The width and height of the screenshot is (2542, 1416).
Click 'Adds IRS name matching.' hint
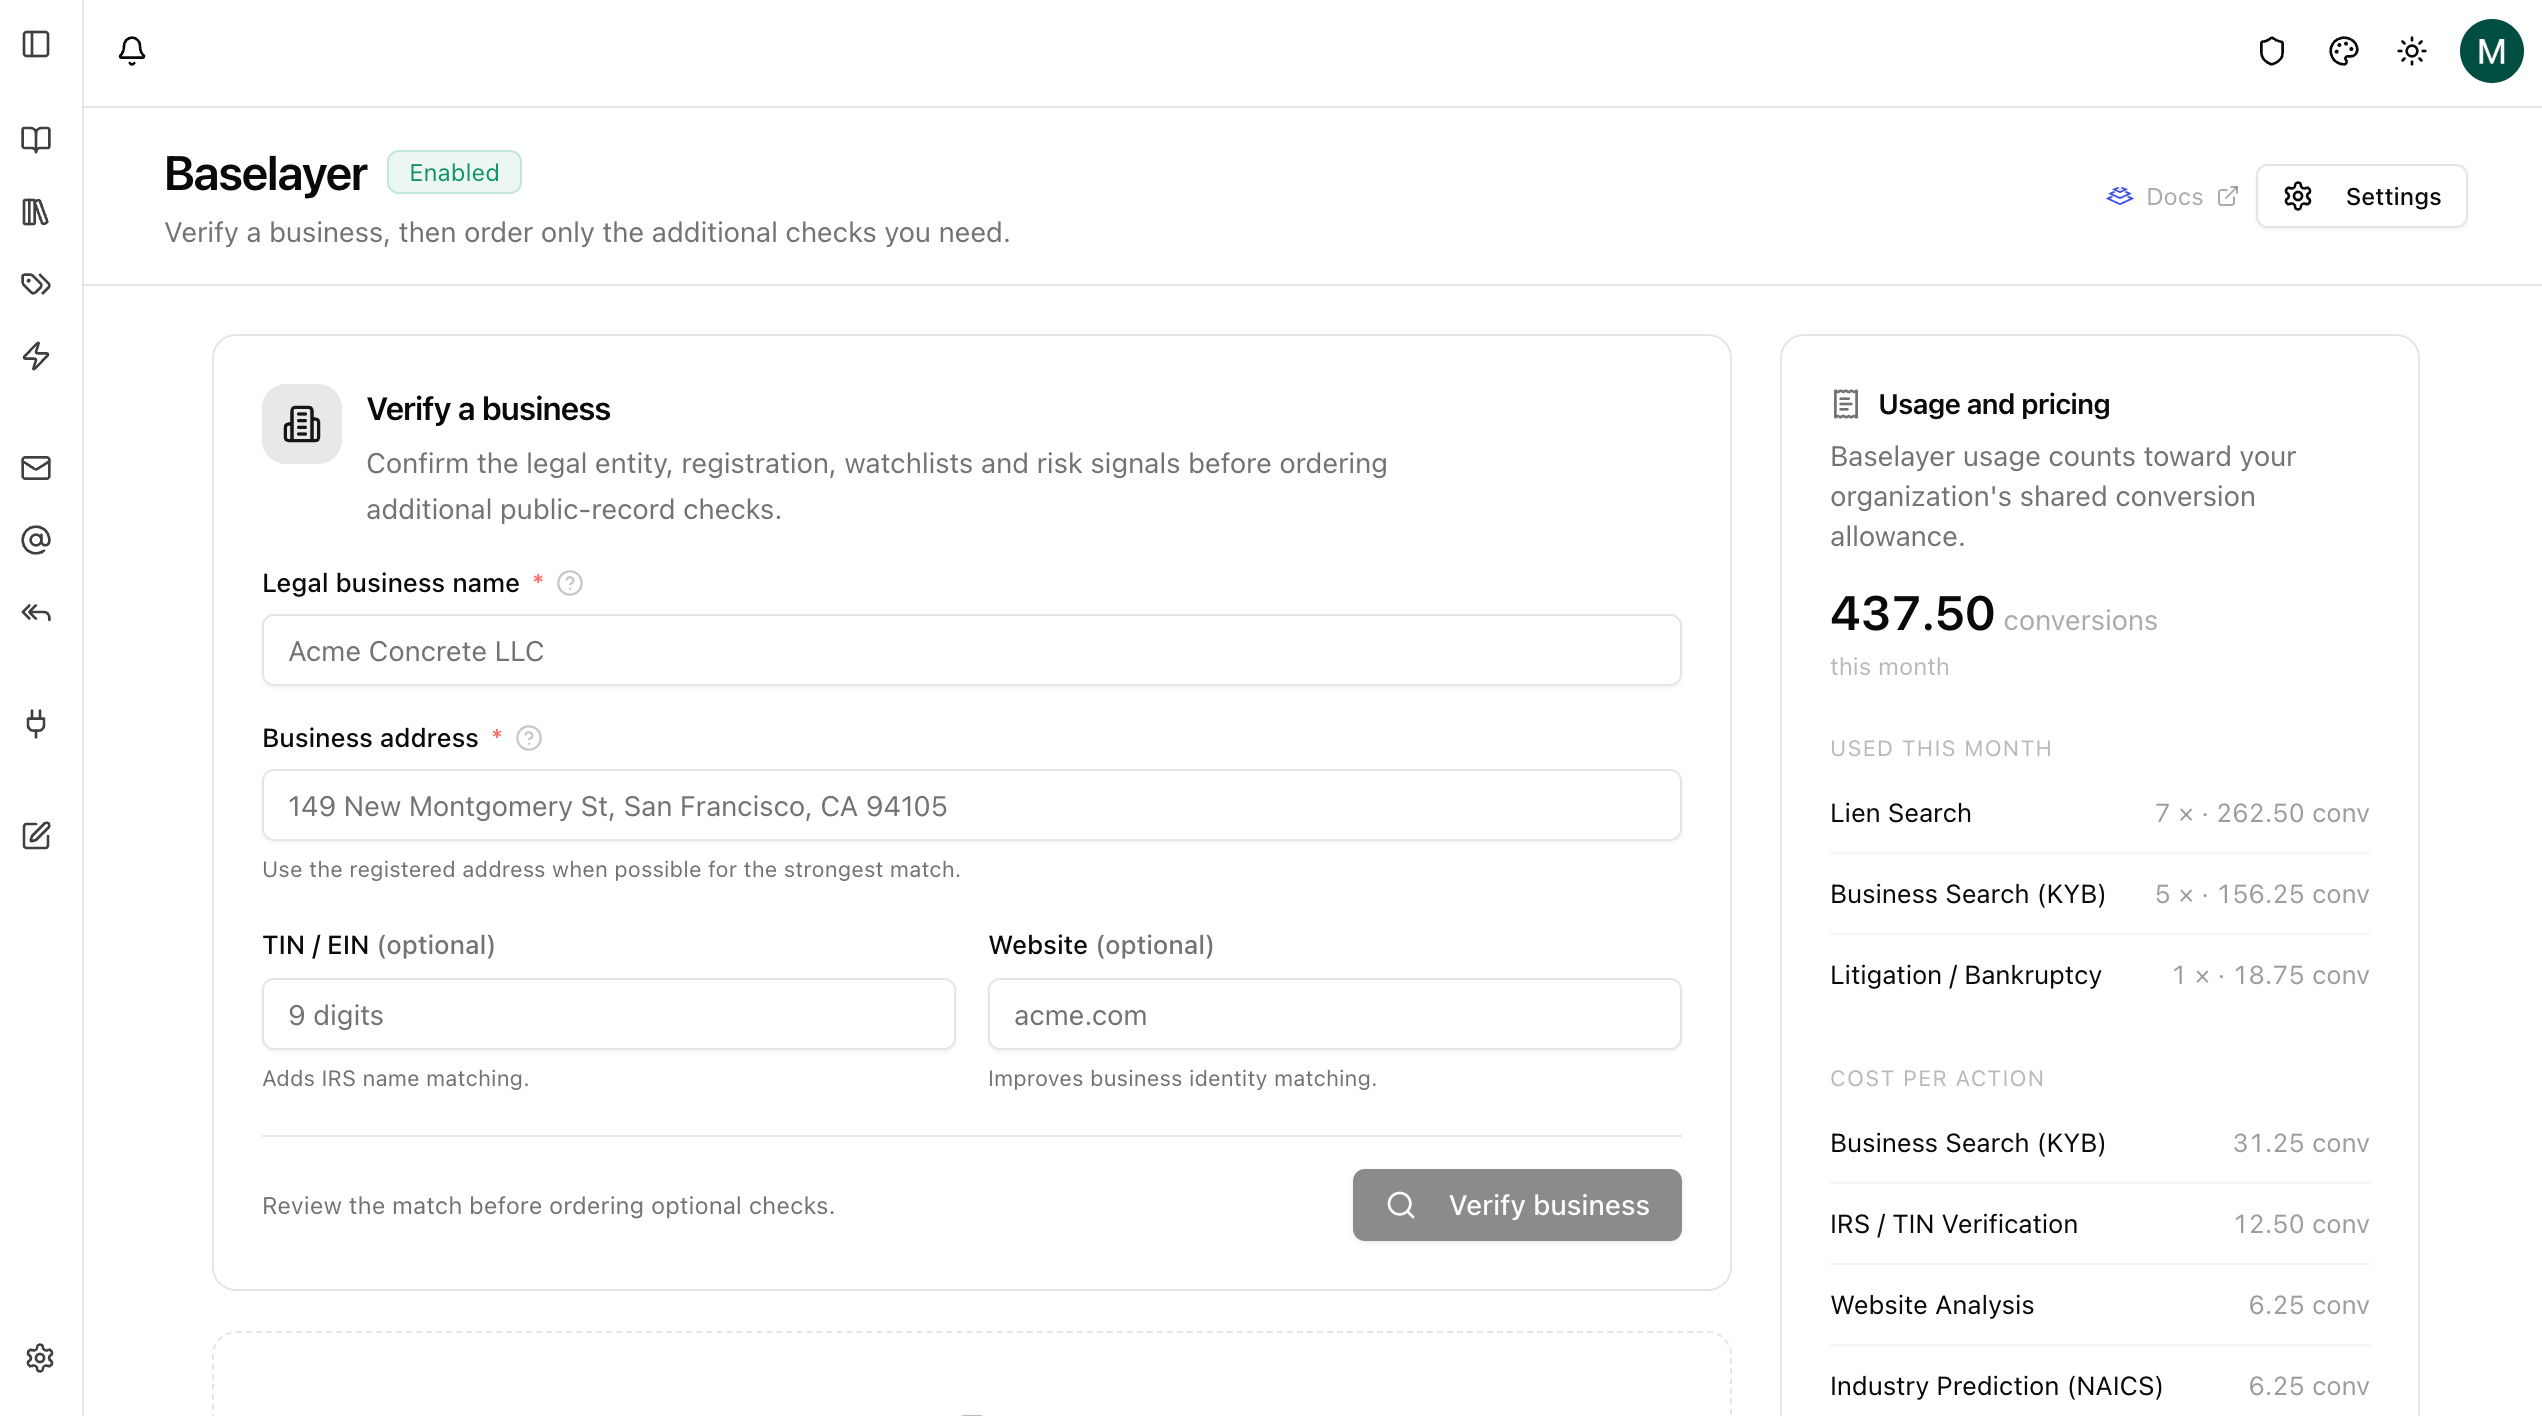395,1078
